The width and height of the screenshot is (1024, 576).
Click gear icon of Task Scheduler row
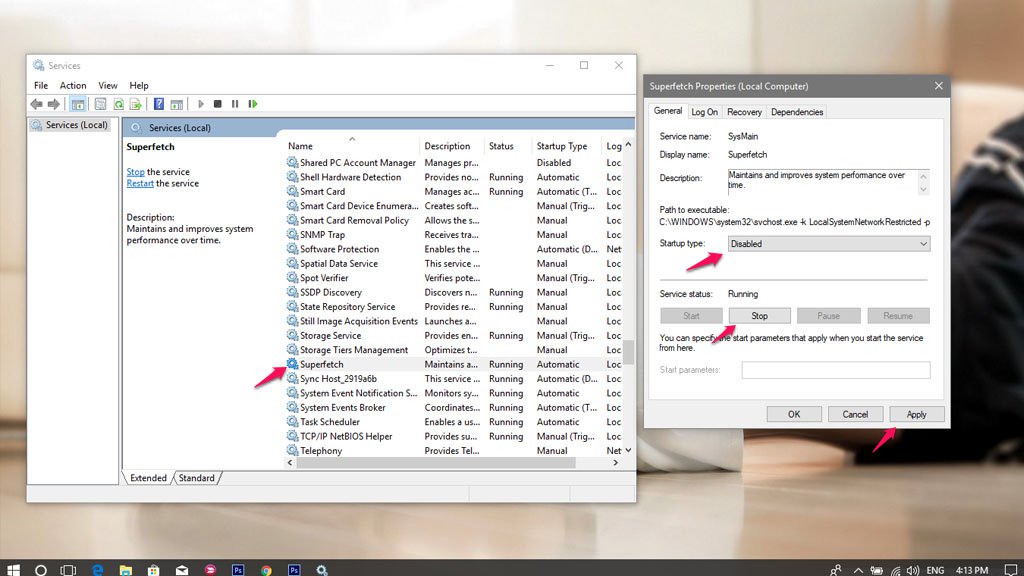tap(293, 421)
